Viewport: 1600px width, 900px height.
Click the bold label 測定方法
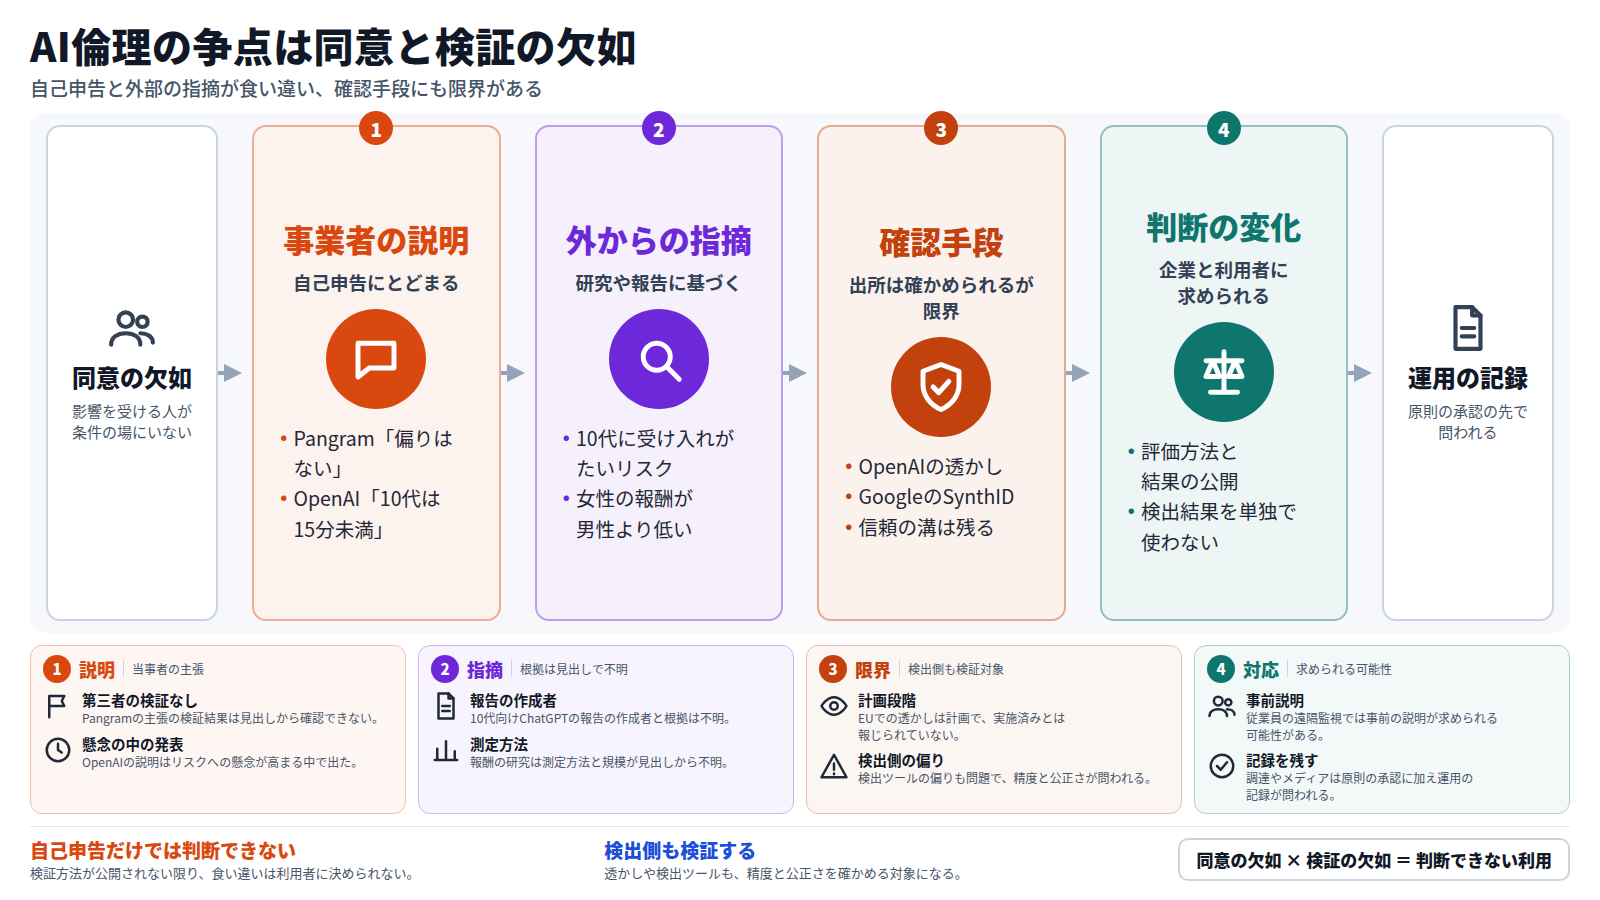point(499,745)
